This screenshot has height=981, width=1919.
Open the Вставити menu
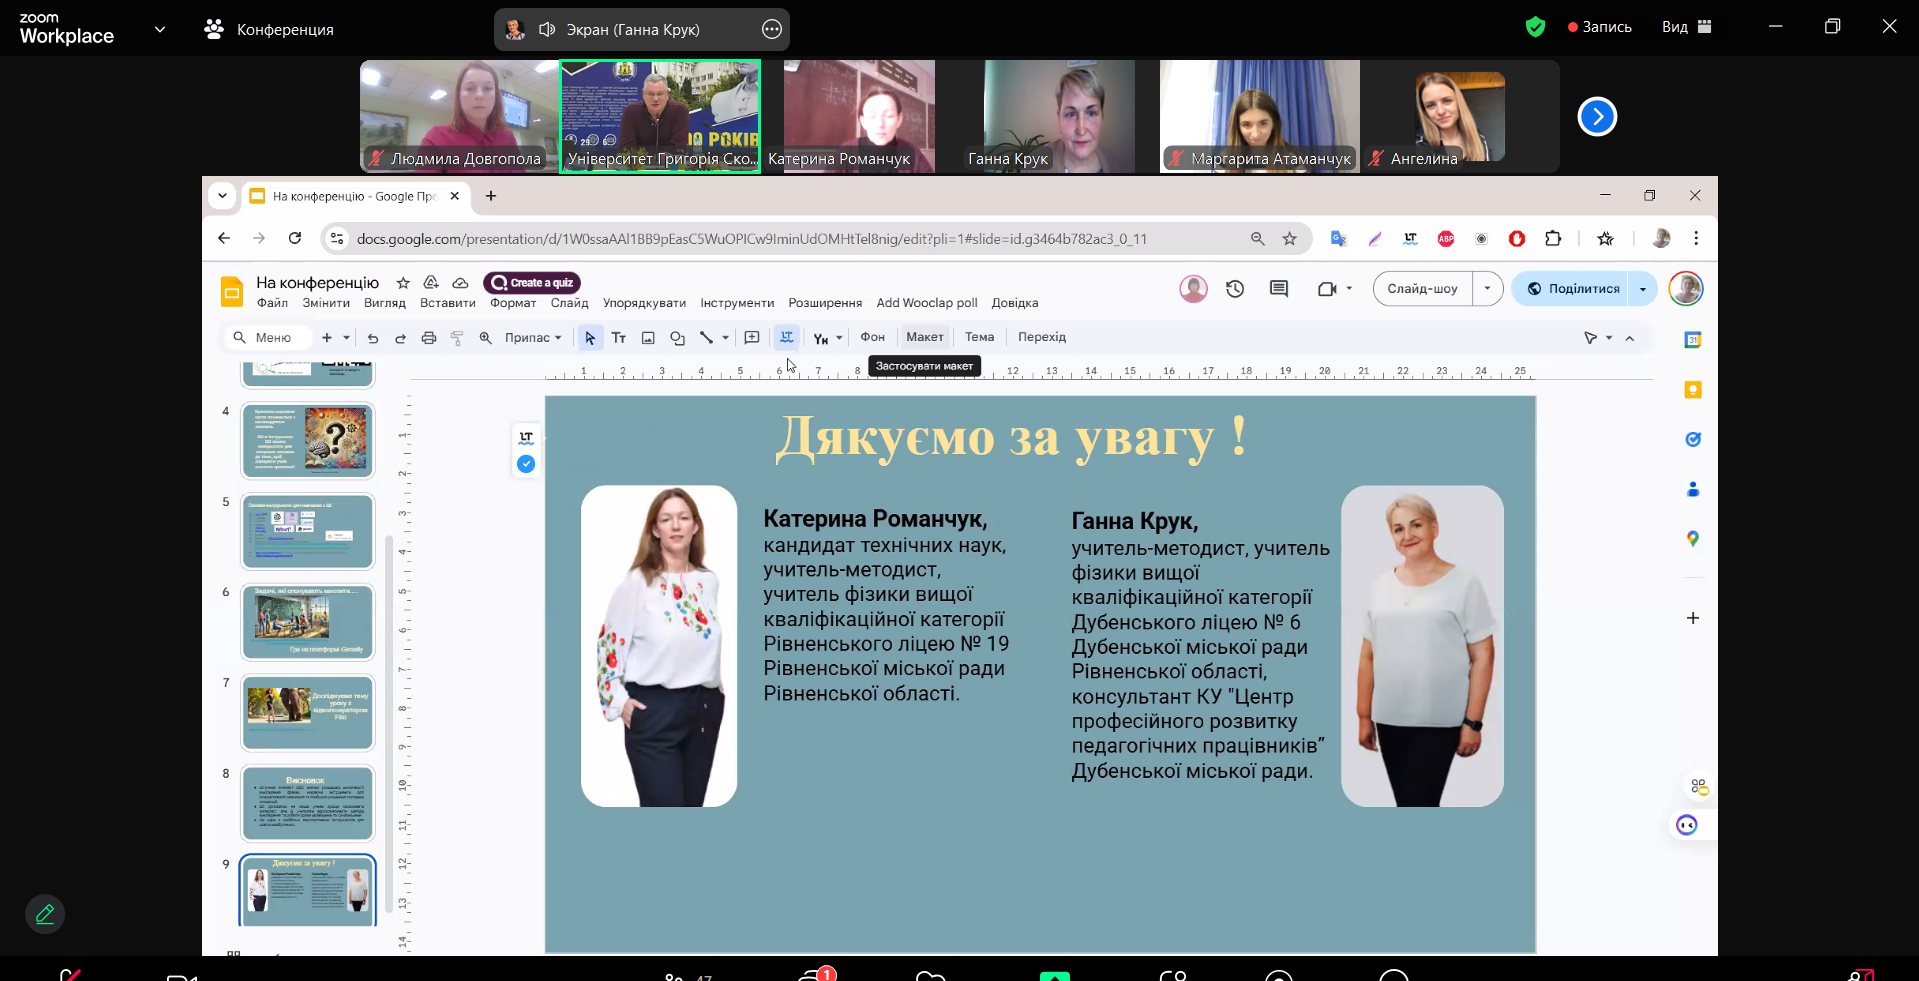(448, 303)
